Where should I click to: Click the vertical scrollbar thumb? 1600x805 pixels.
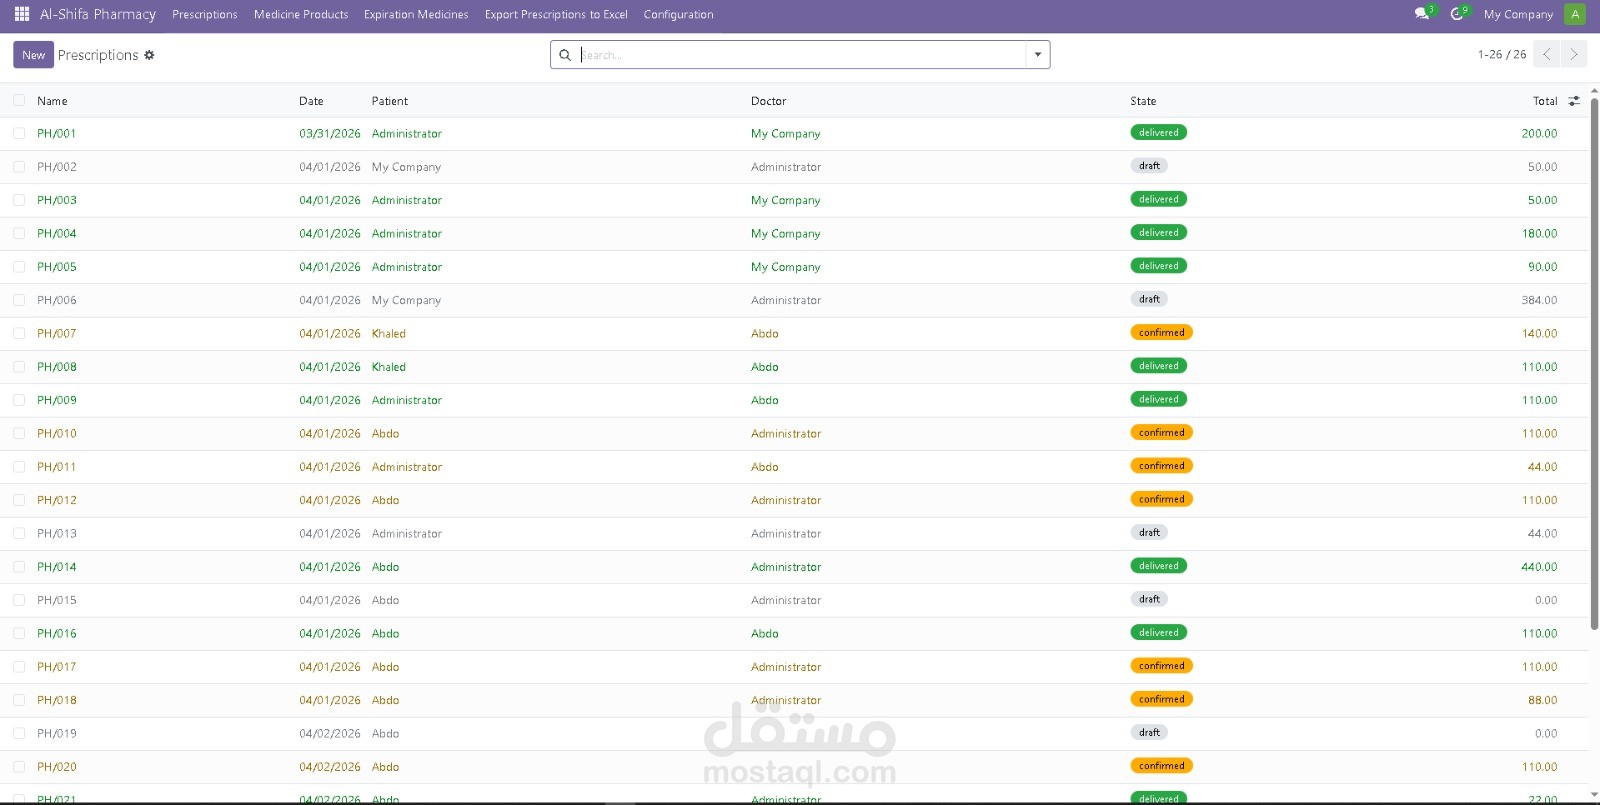pyautogui.click(x=1594, y=365)
